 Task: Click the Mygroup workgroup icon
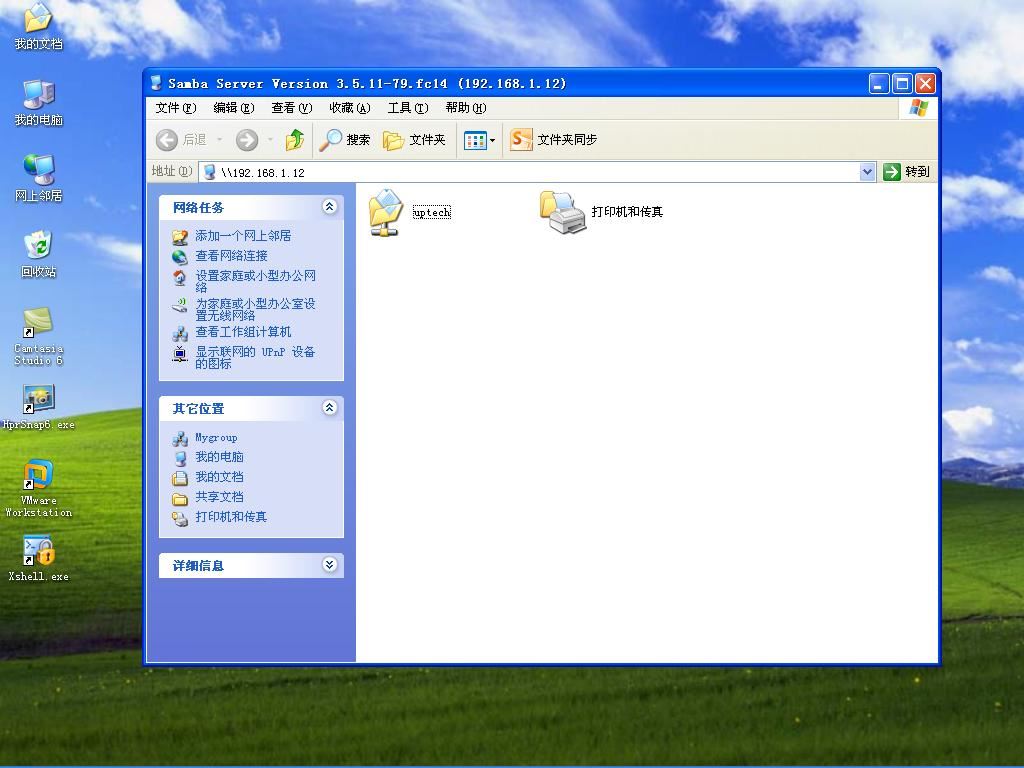(x=180, y=439)
